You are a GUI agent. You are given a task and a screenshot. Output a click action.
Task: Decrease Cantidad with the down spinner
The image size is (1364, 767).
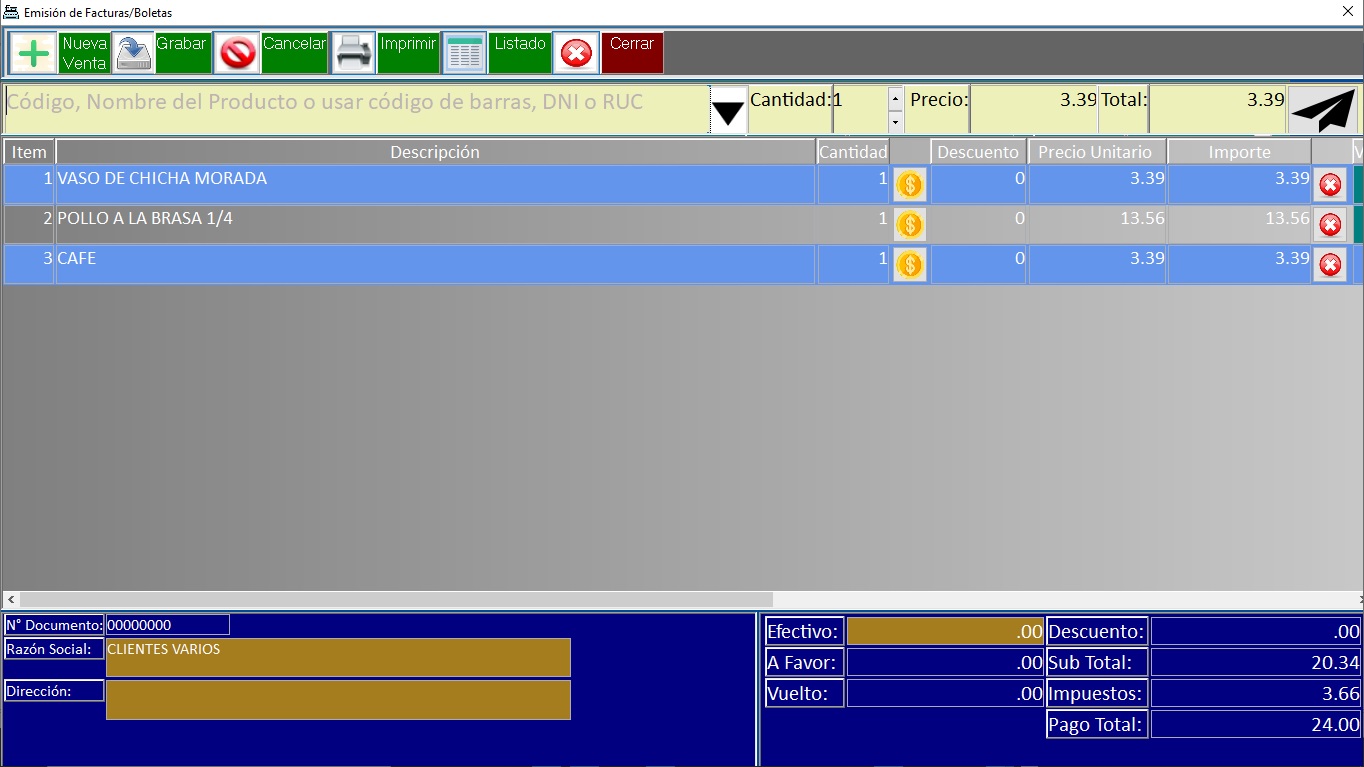click(x=895, y=122)
